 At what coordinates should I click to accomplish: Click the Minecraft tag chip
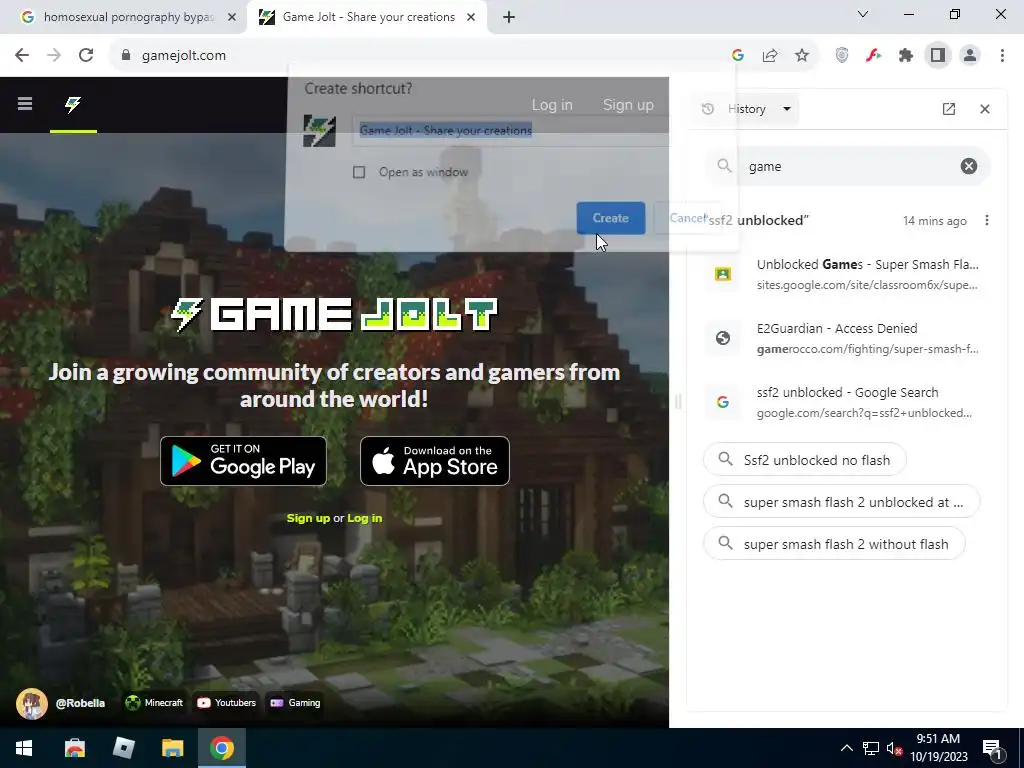pyautogui.click(x=154, y=703)
